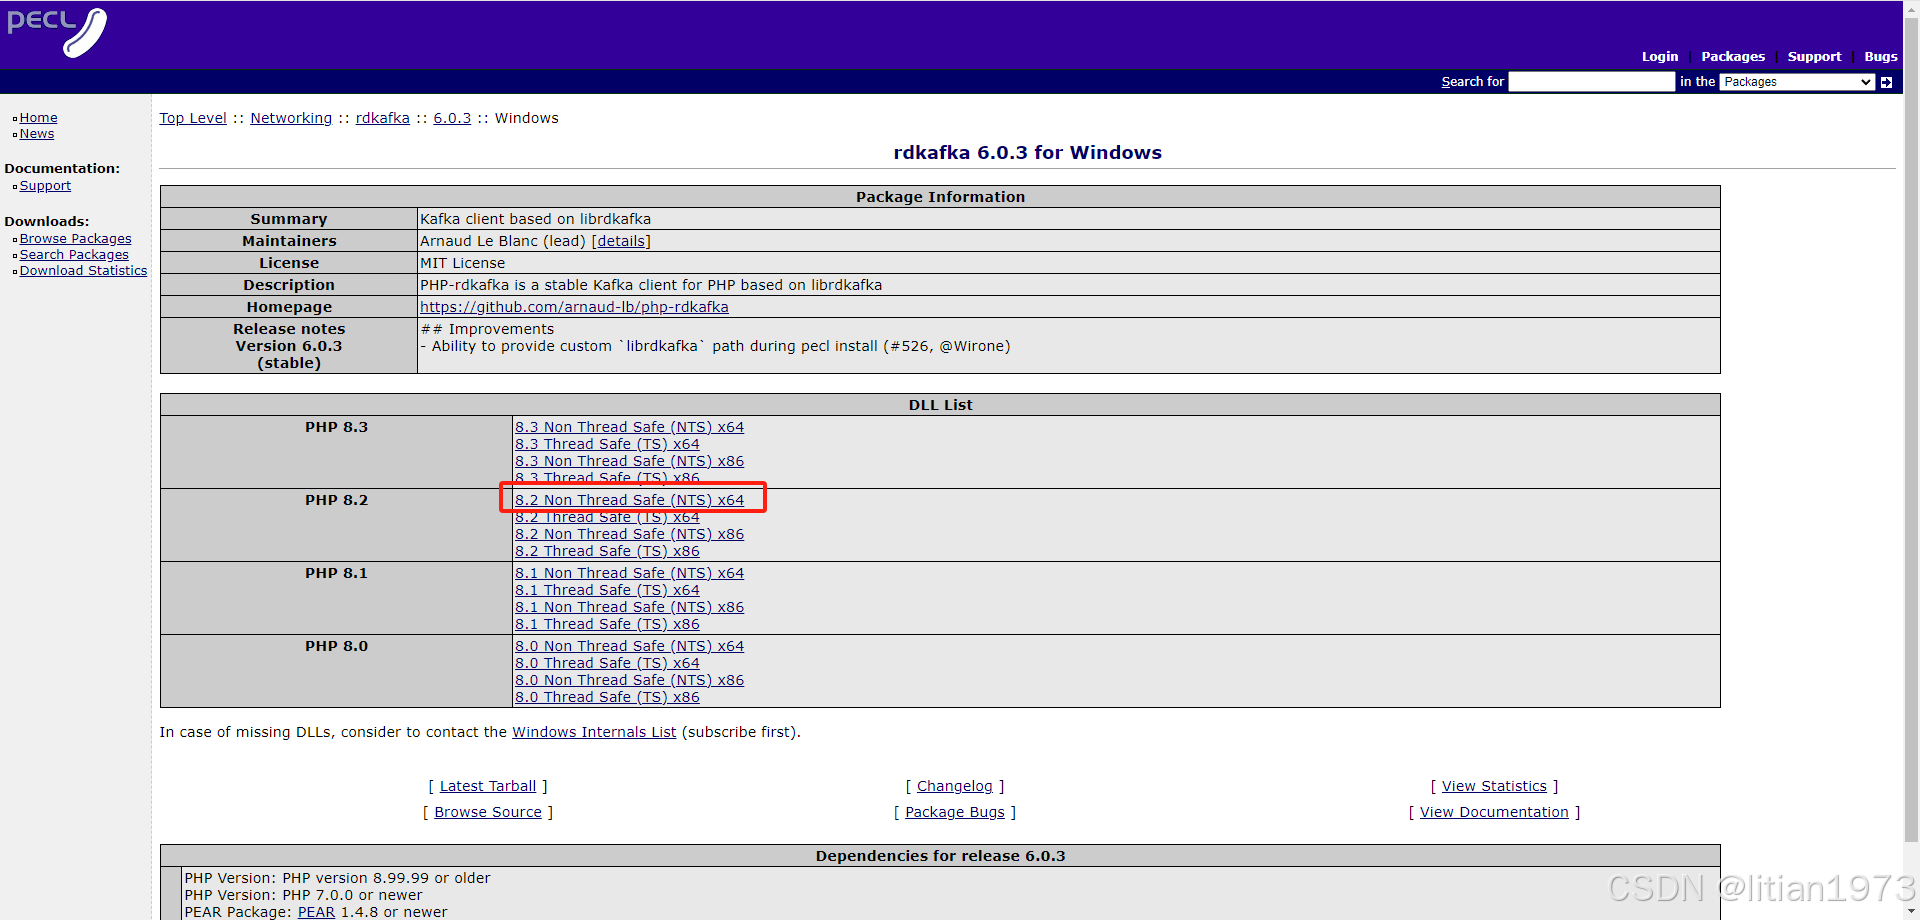The width and height of the screenshot is (1920, 920).
Task: Click rdkafka breadcrumb
Action: point(383,118)
